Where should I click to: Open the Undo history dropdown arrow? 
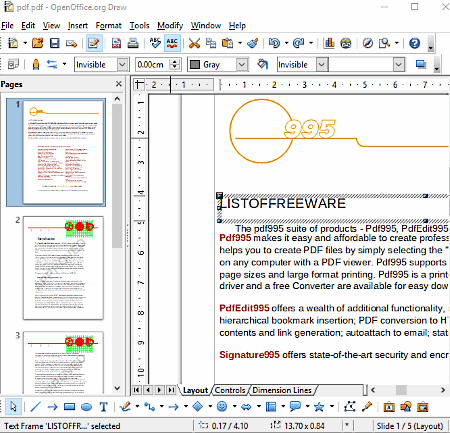(286, 43)
